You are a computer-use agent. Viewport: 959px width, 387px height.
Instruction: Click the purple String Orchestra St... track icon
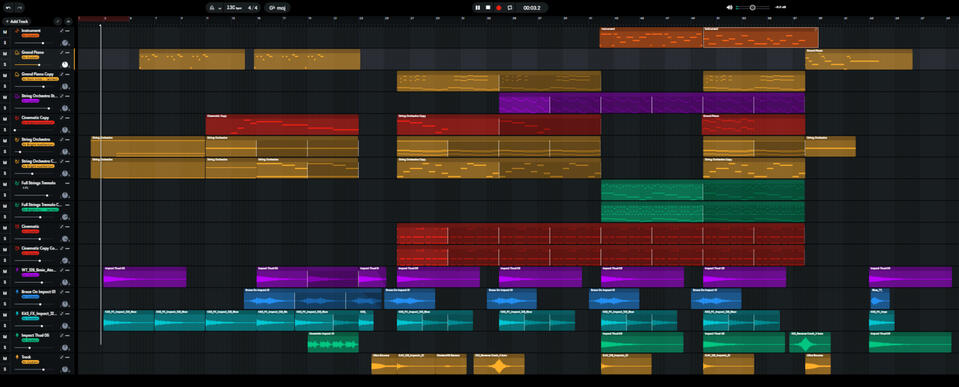pos(17,95)
